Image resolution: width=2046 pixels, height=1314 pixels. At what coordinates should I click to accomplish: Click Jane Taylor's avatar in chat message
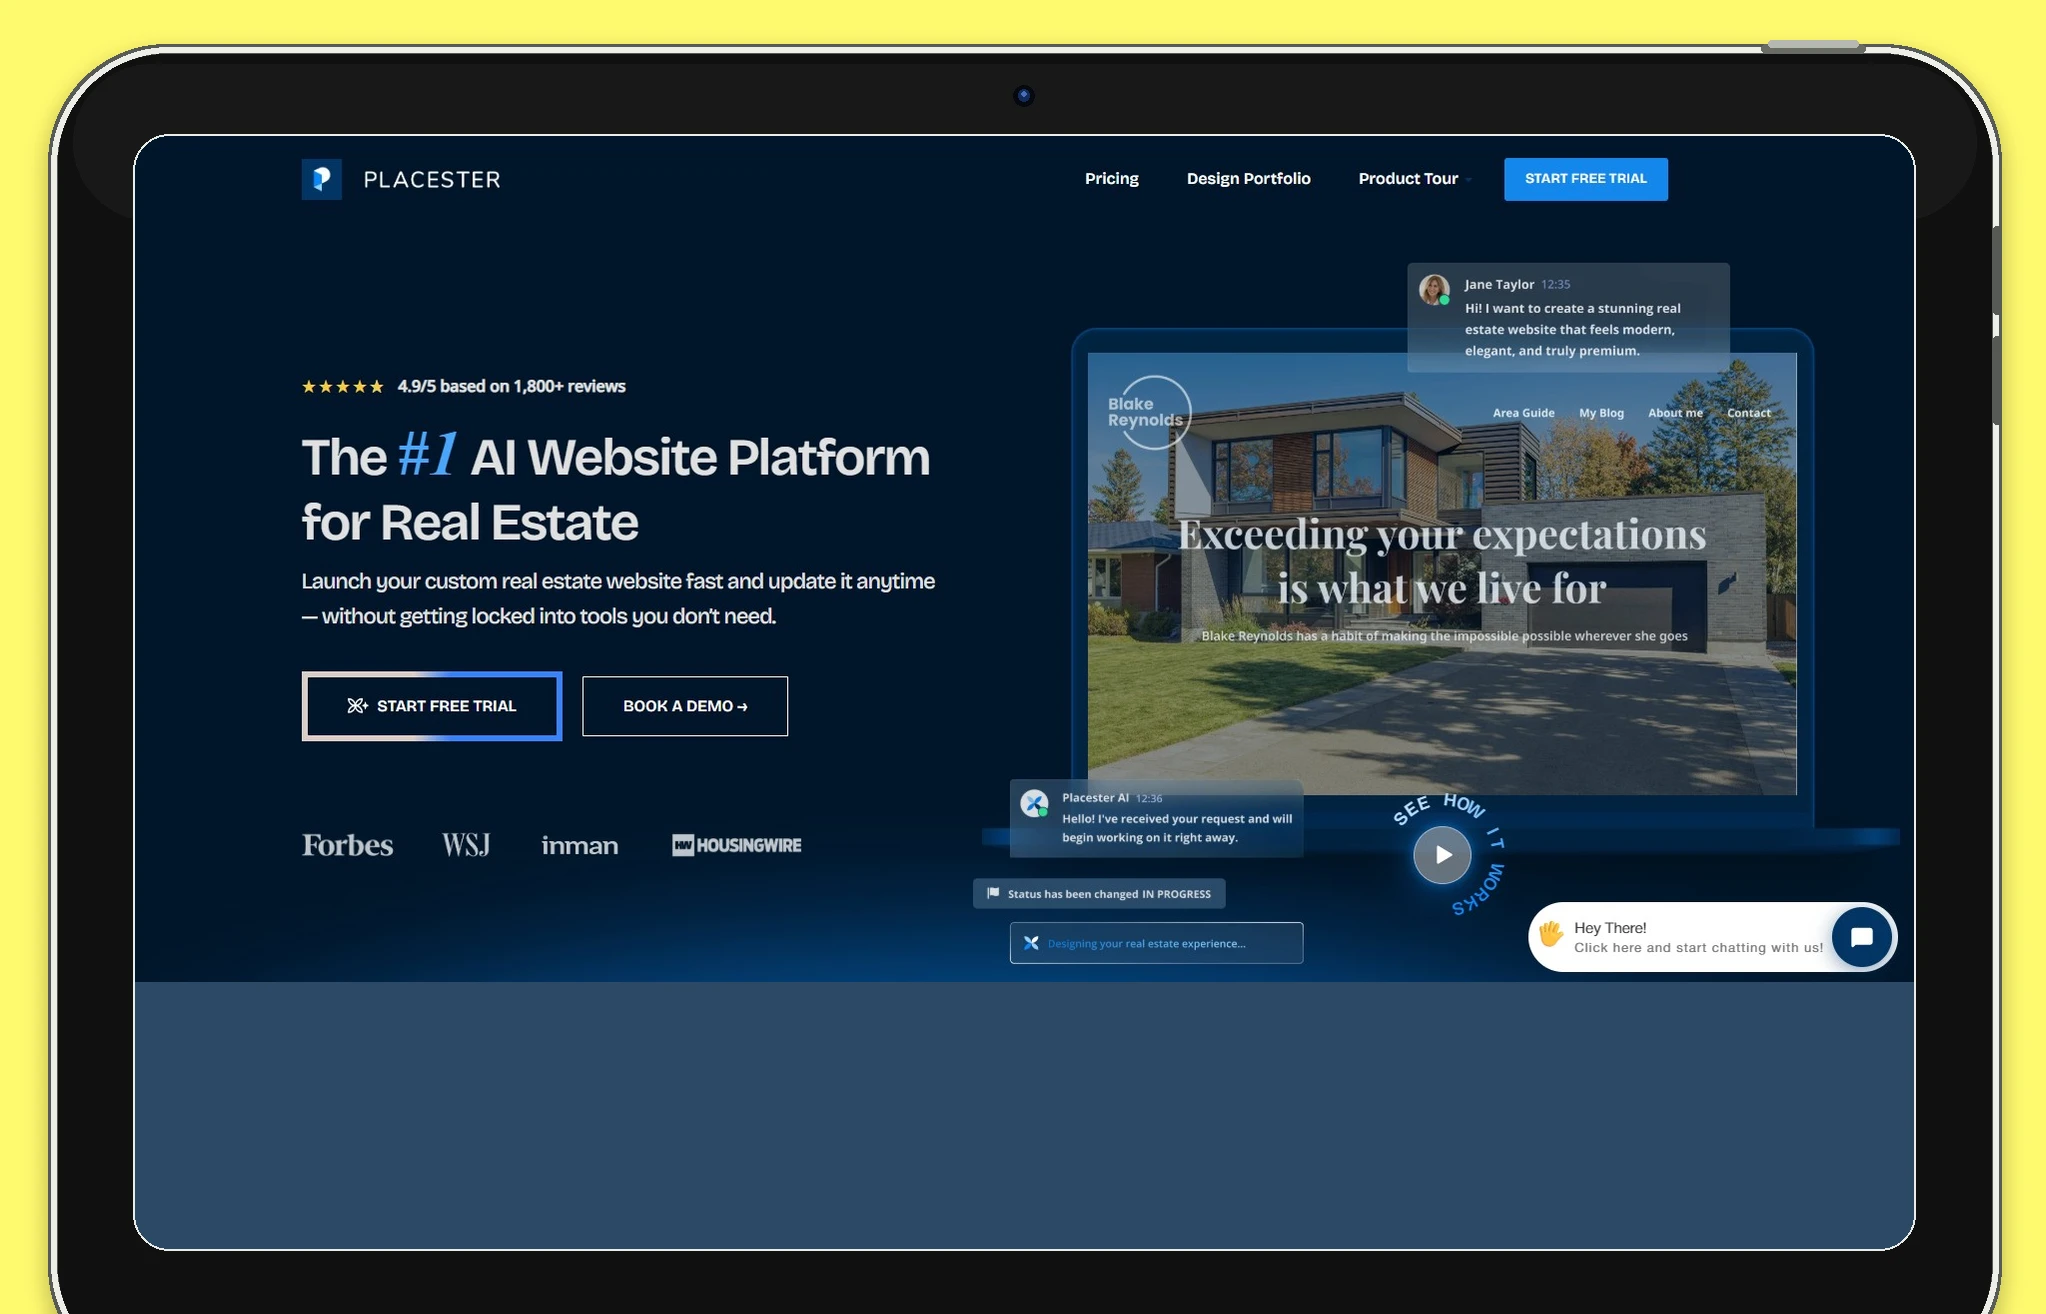click(1435, 289)
